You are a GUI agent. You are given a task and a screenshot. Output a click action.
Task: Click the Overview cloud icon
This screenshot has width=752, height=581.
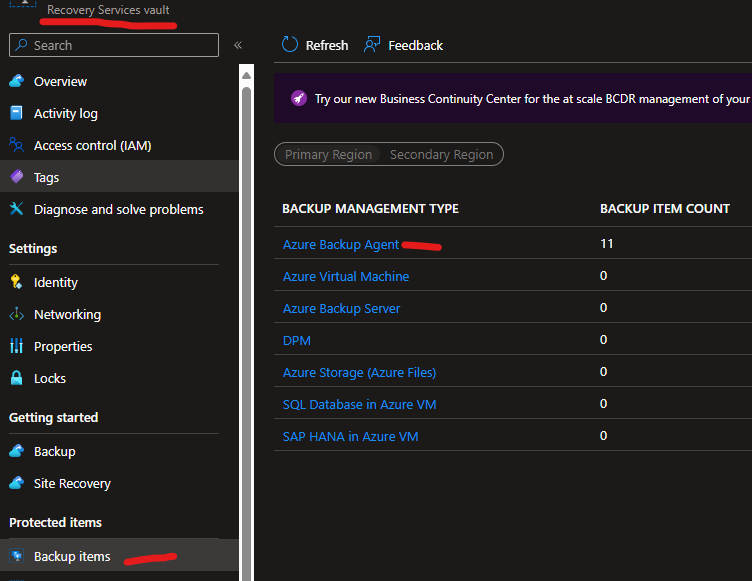[x=16, y=81]
